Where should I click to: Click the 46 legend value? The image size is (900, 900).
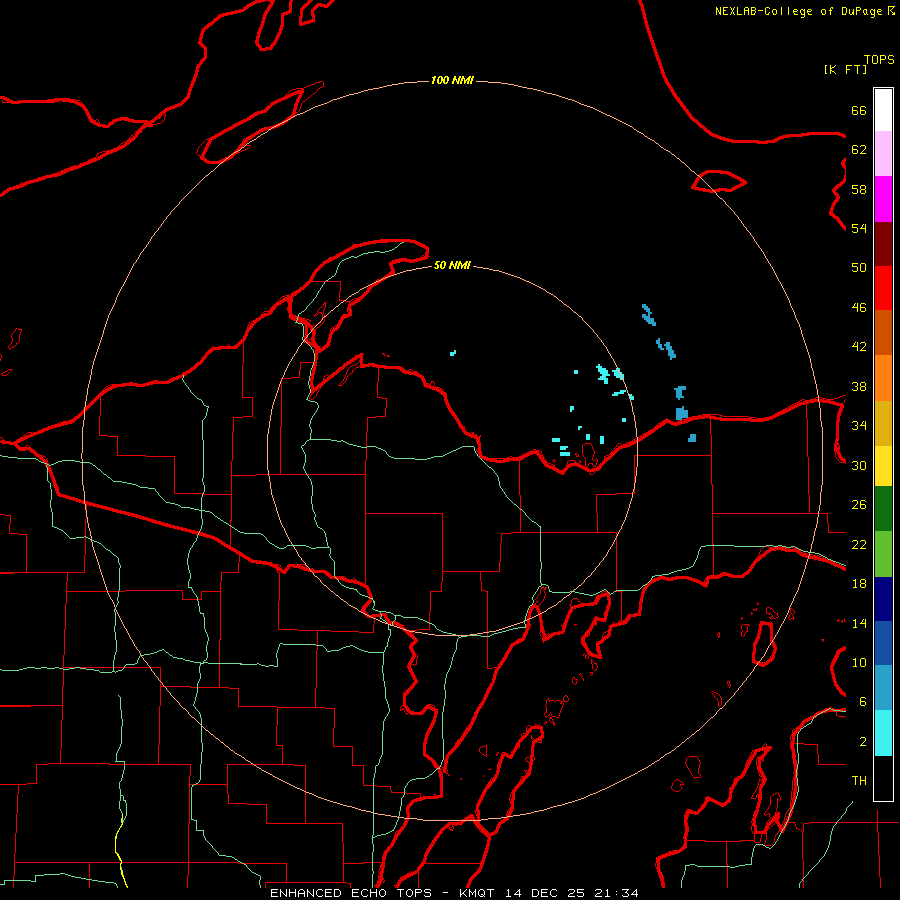click(859, 307)
